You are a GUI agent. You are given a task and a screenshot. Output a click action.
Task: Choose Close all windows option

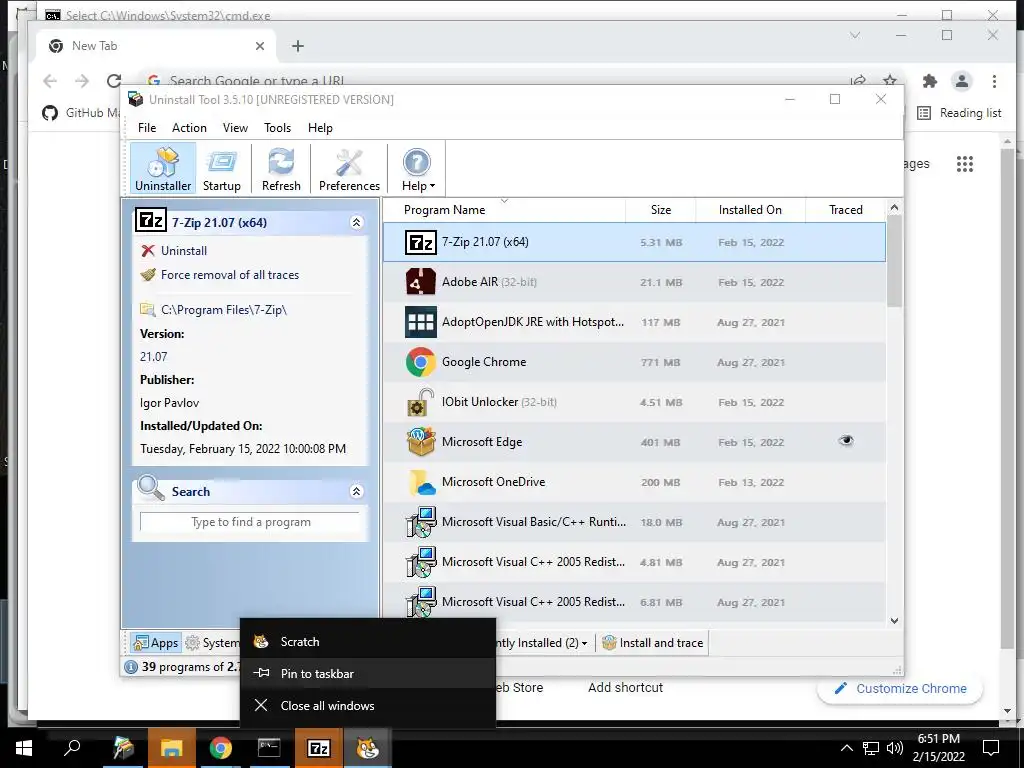click(x=368, y=705)
